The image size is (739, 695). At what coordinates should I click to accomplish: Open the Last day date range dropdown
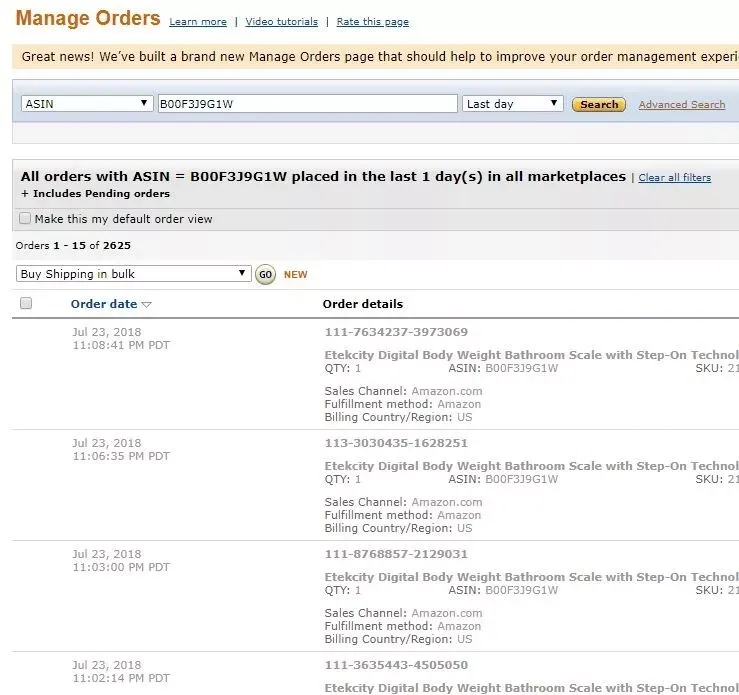(513, 104)
